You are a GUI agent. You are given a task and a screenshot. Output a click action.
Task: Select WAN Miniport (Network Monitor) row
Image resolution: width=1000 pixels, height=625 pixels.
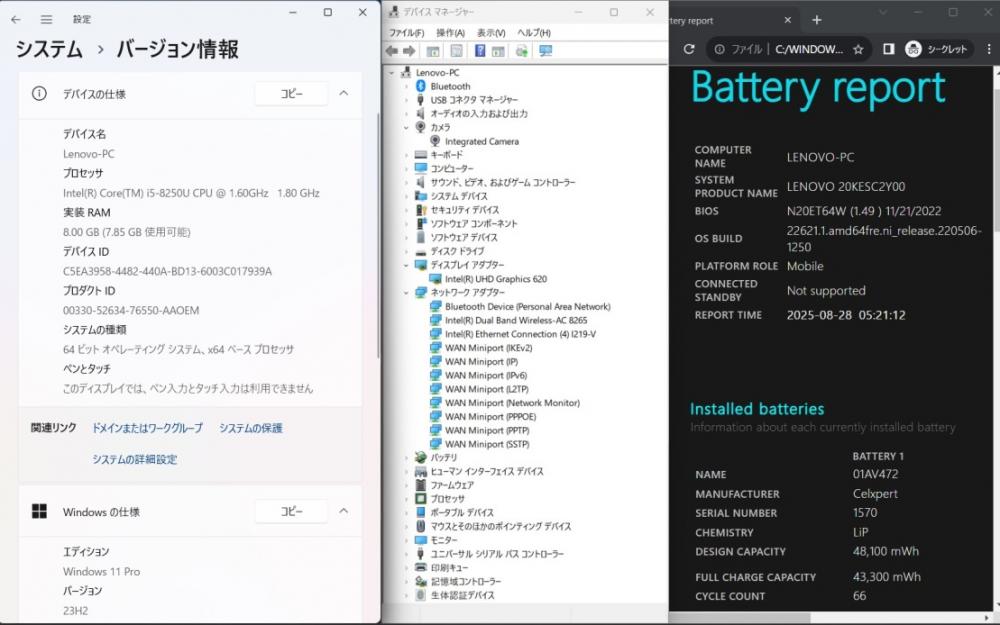pyautogui.click(x=512, y=402)
